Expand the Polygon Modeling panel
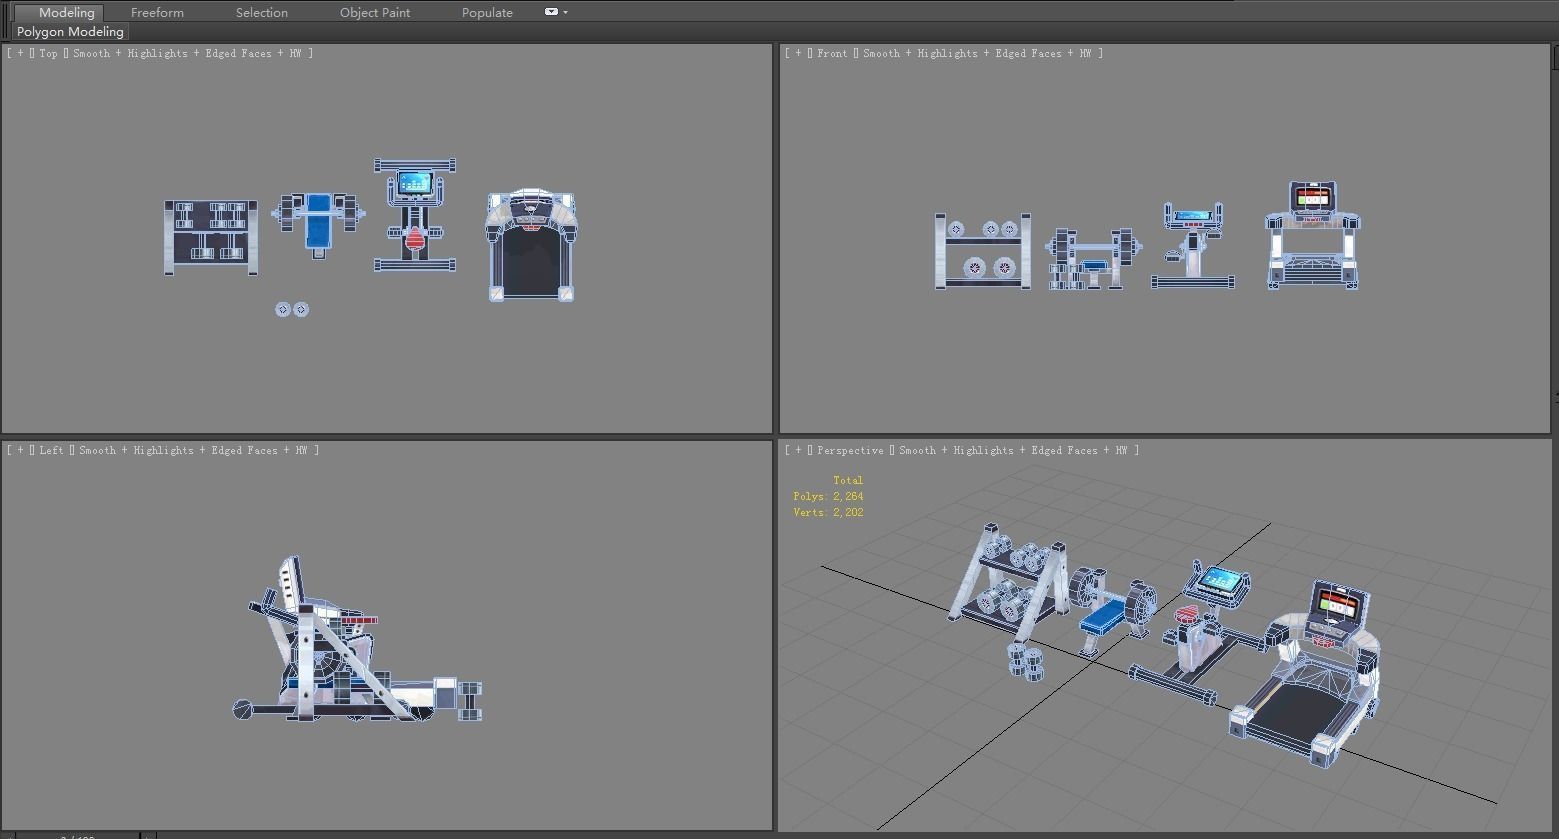 (x=70, y=32)
